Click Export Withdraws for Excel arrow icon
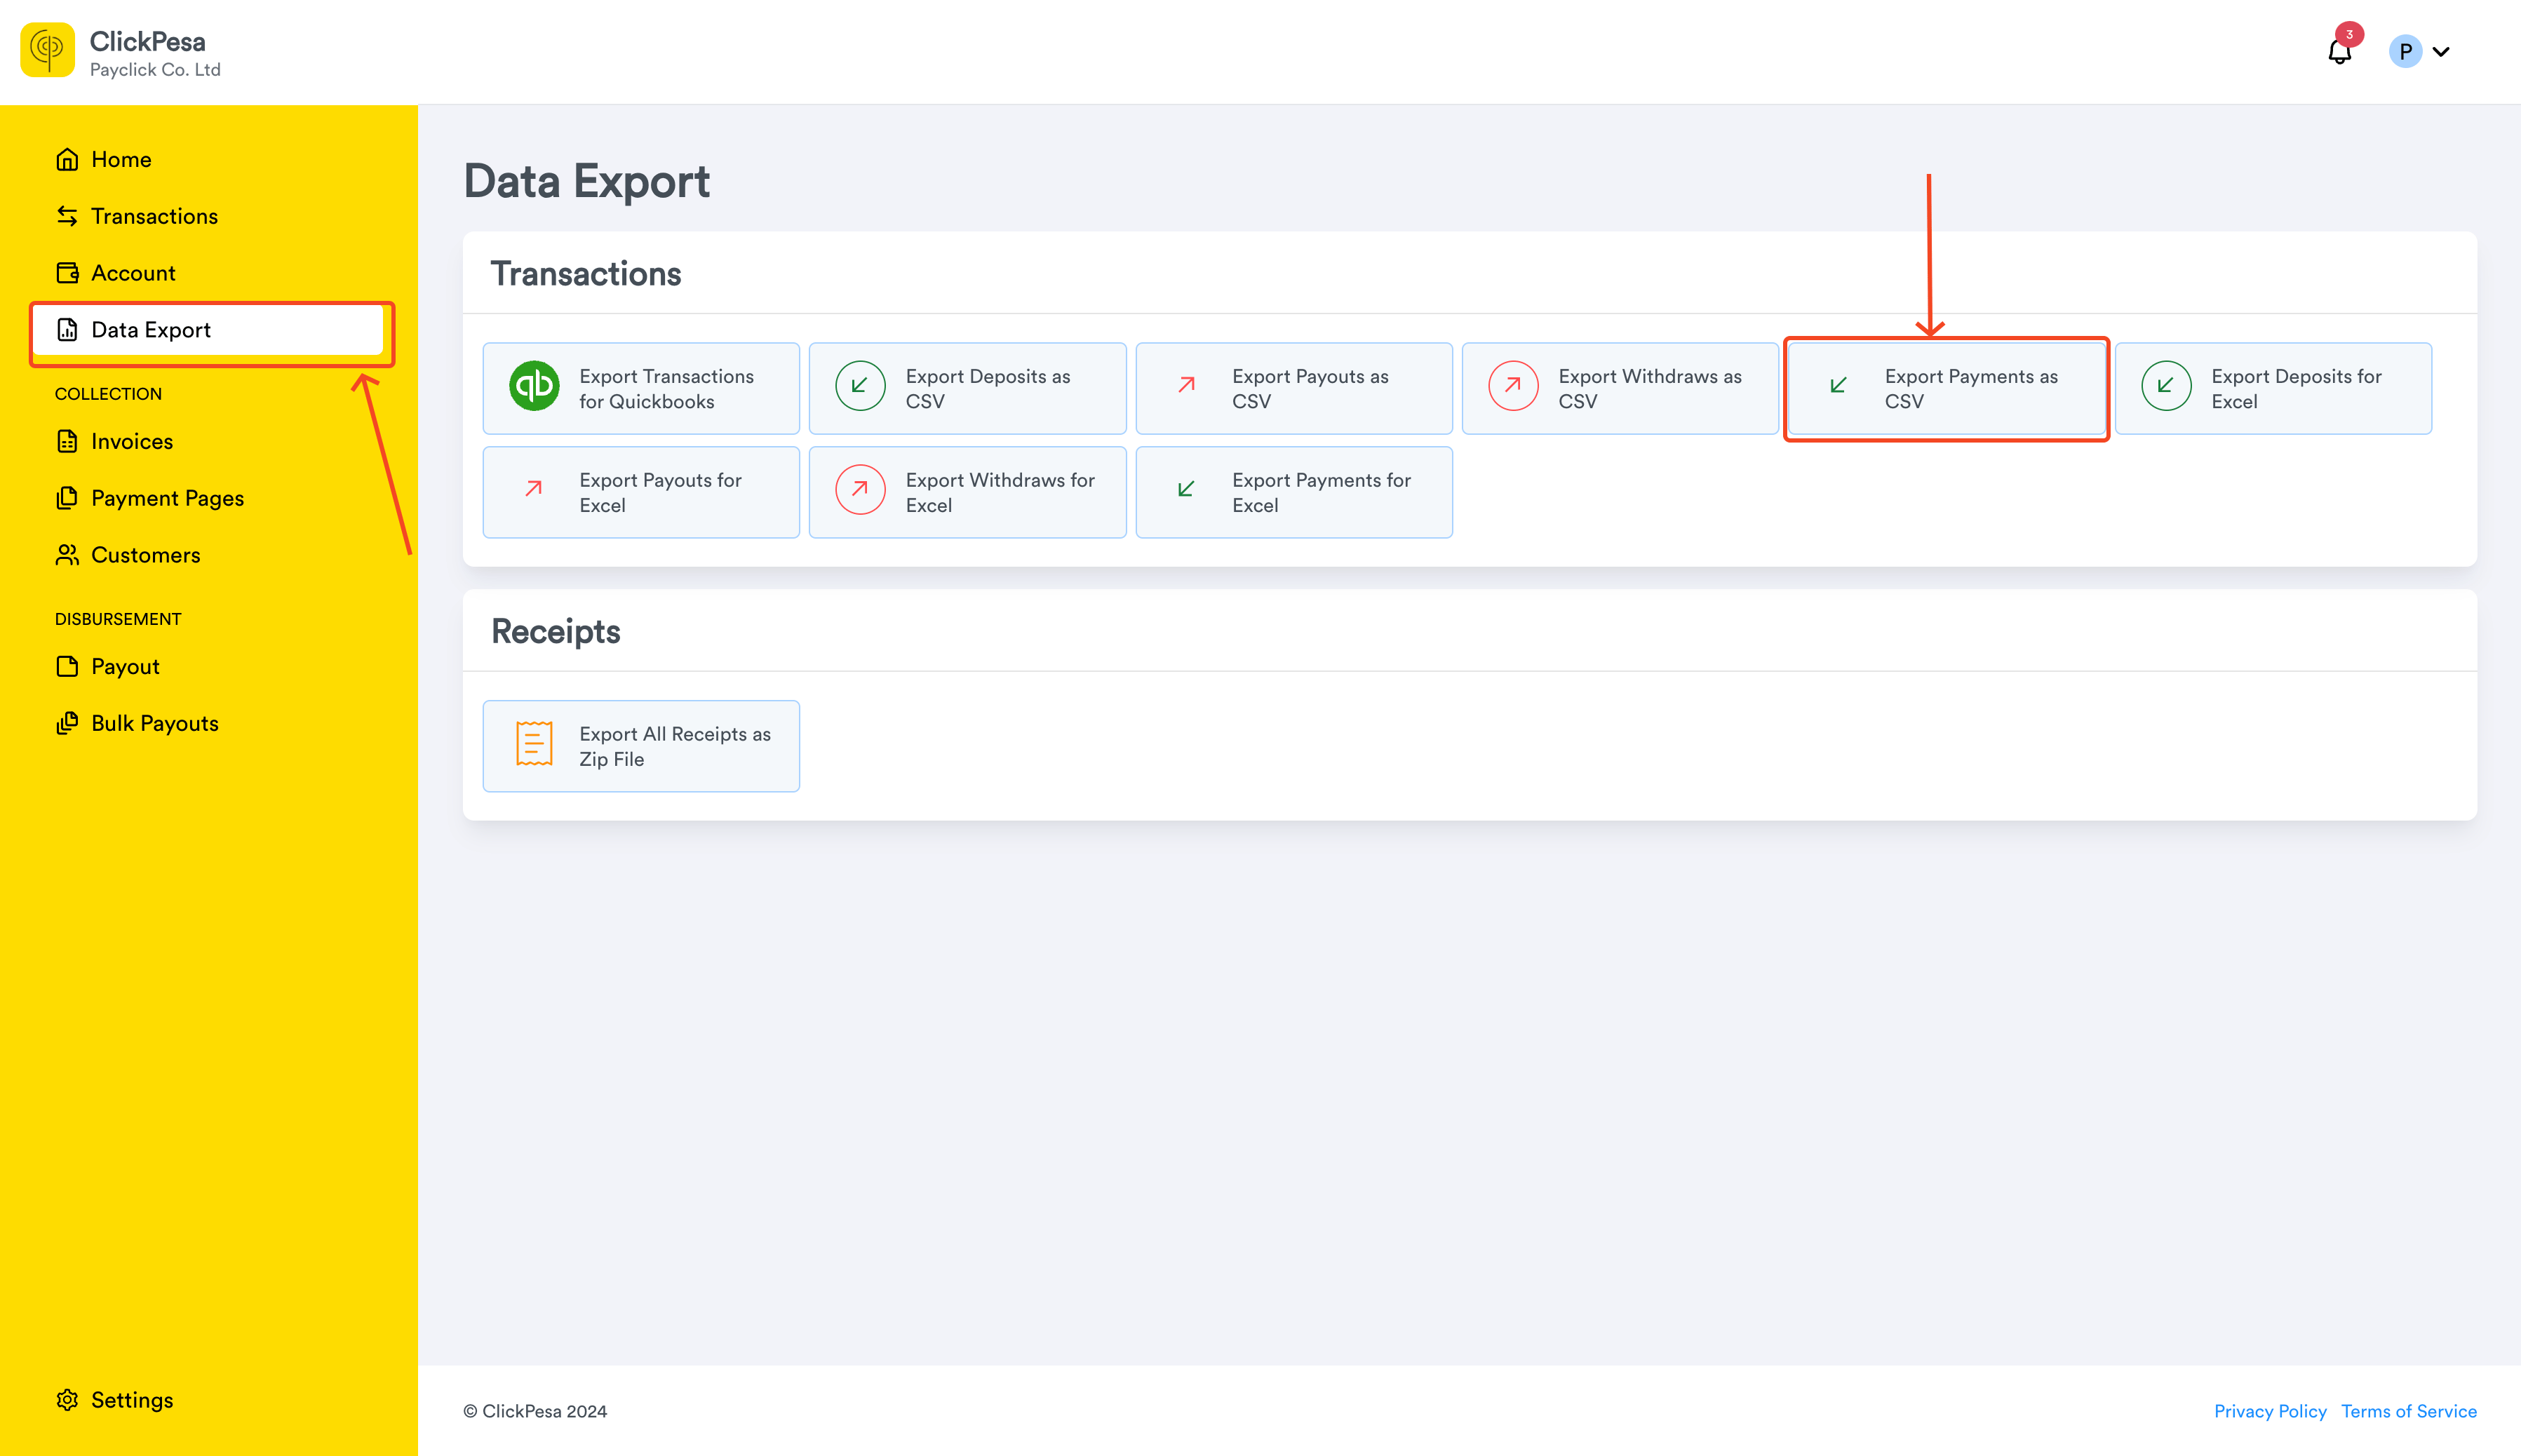 coord(860,490)
